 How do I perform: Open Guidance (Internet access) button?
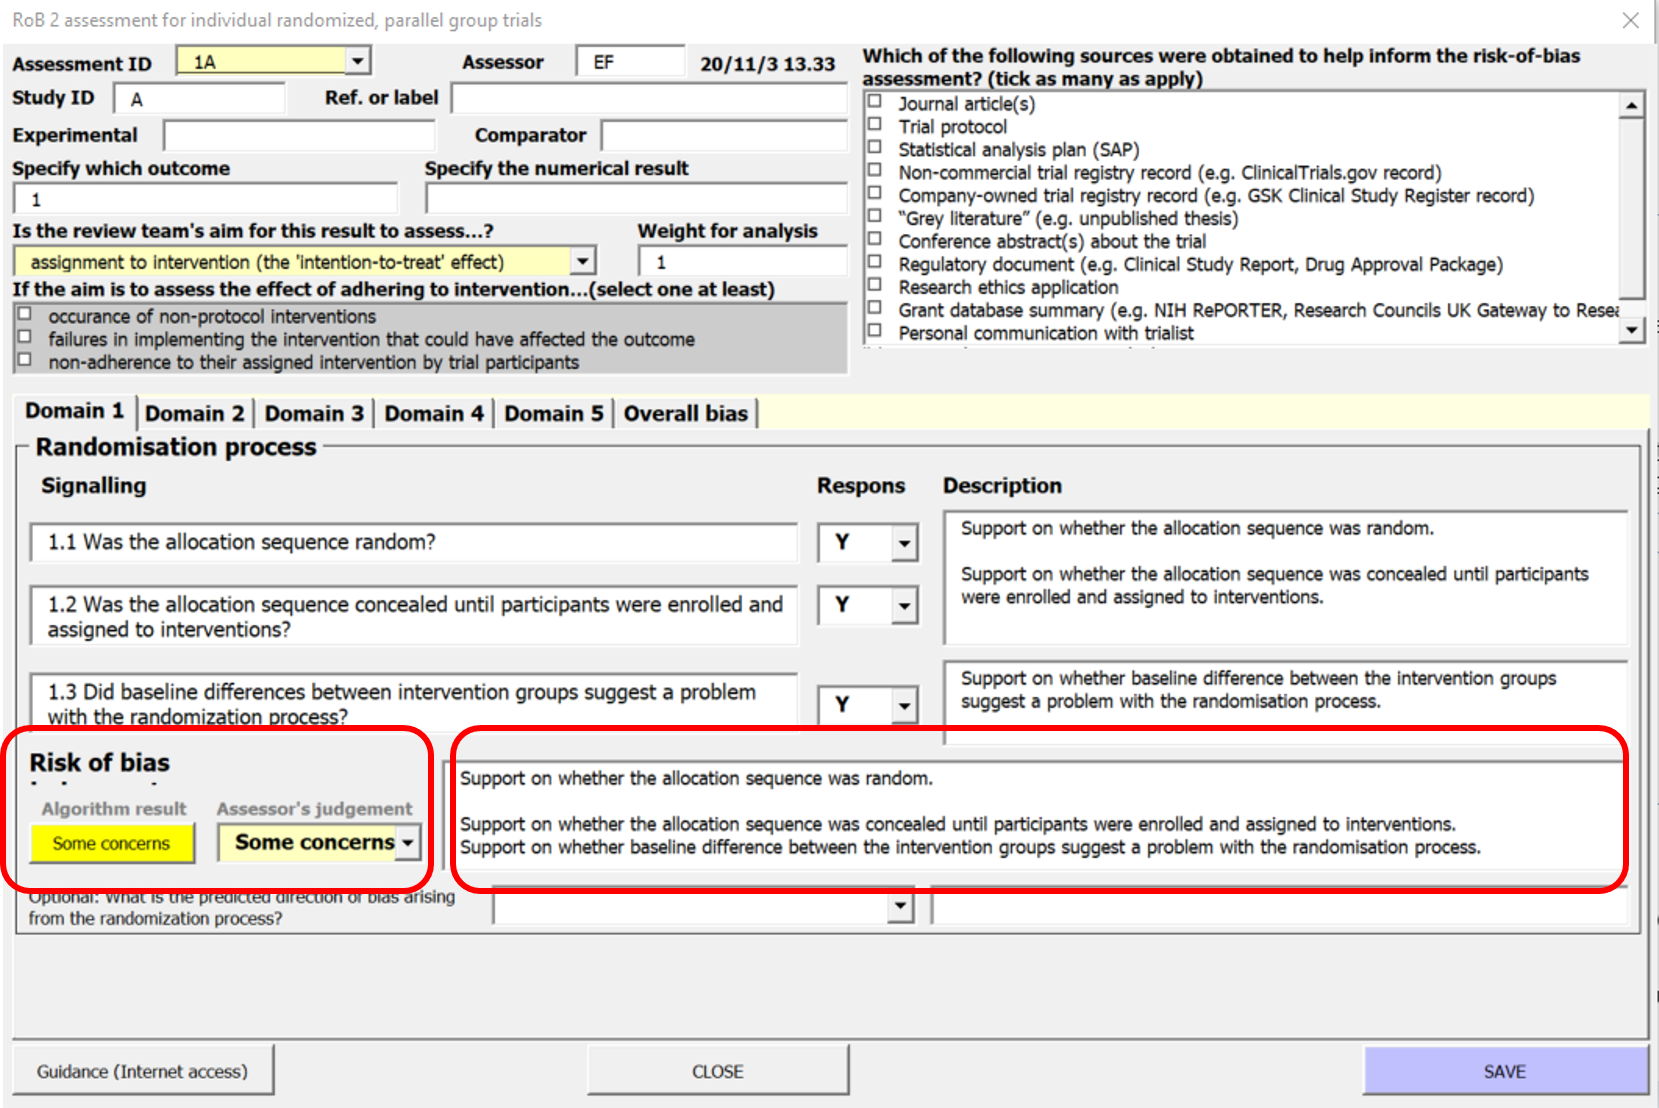coord(142,1071)
